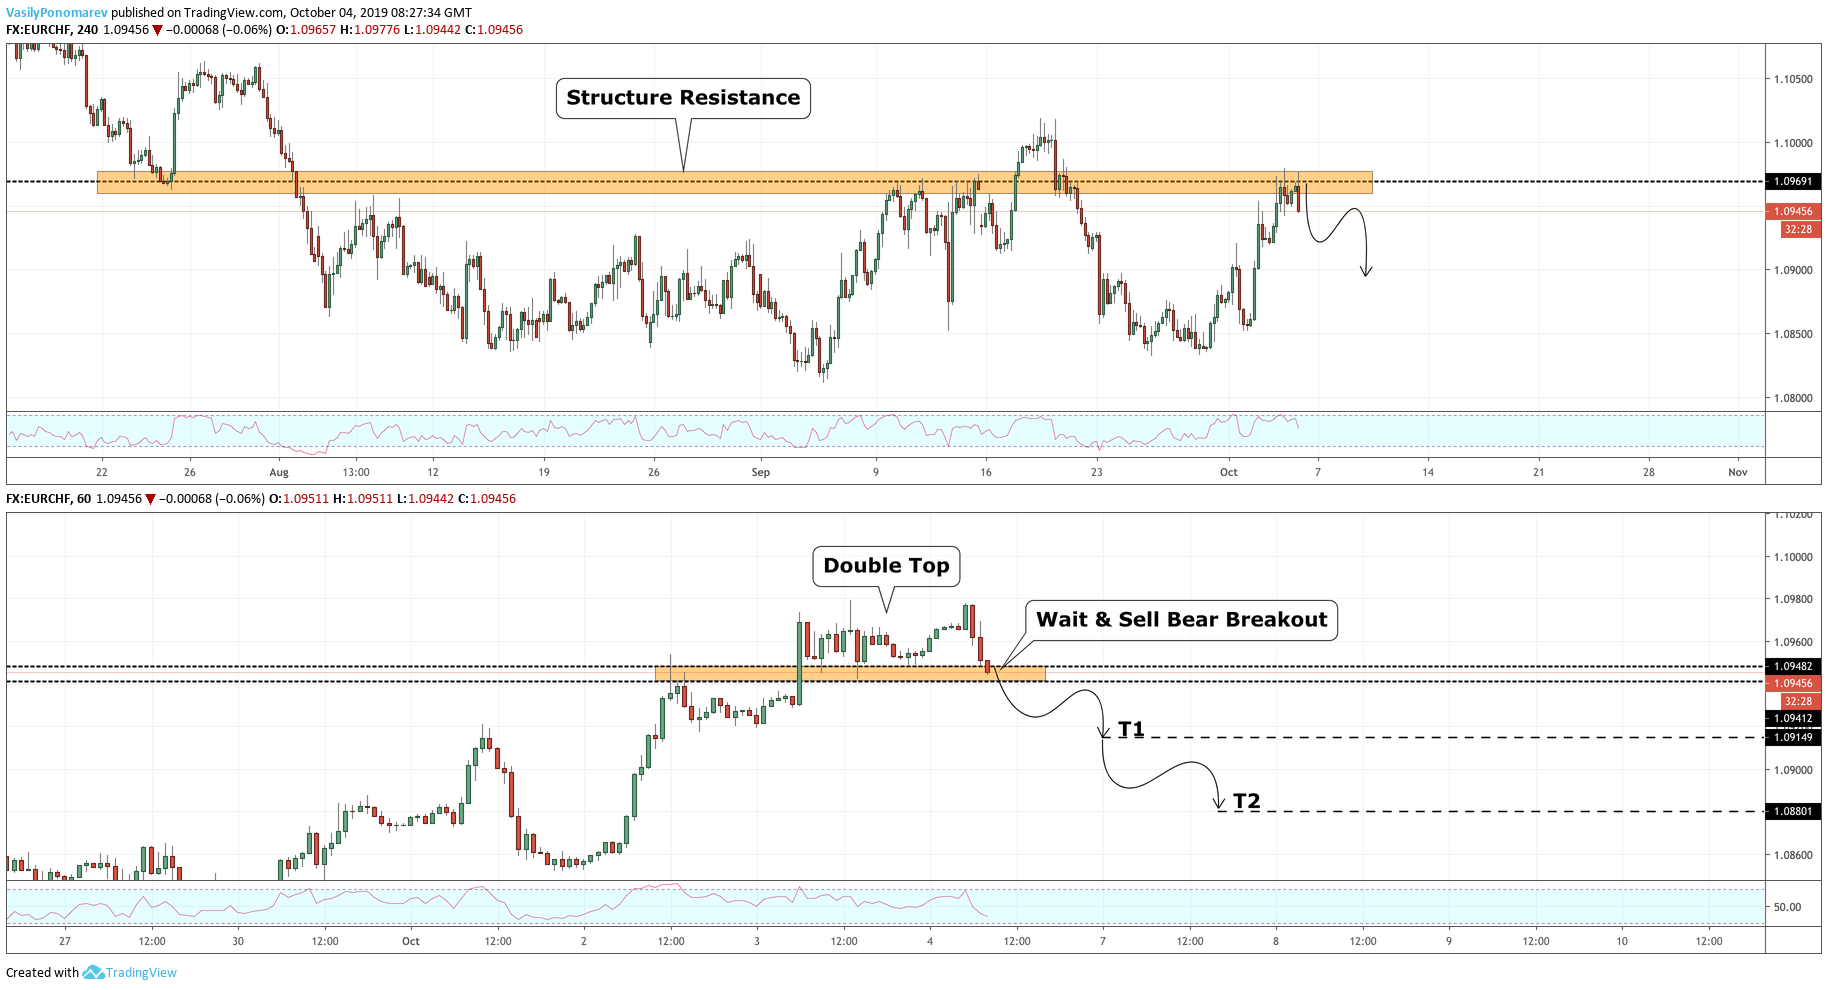Click the FX:EURCHF, 60 symbol header
The height and width of the screenshot is (990, 1828).
click(x=48, y=499)
